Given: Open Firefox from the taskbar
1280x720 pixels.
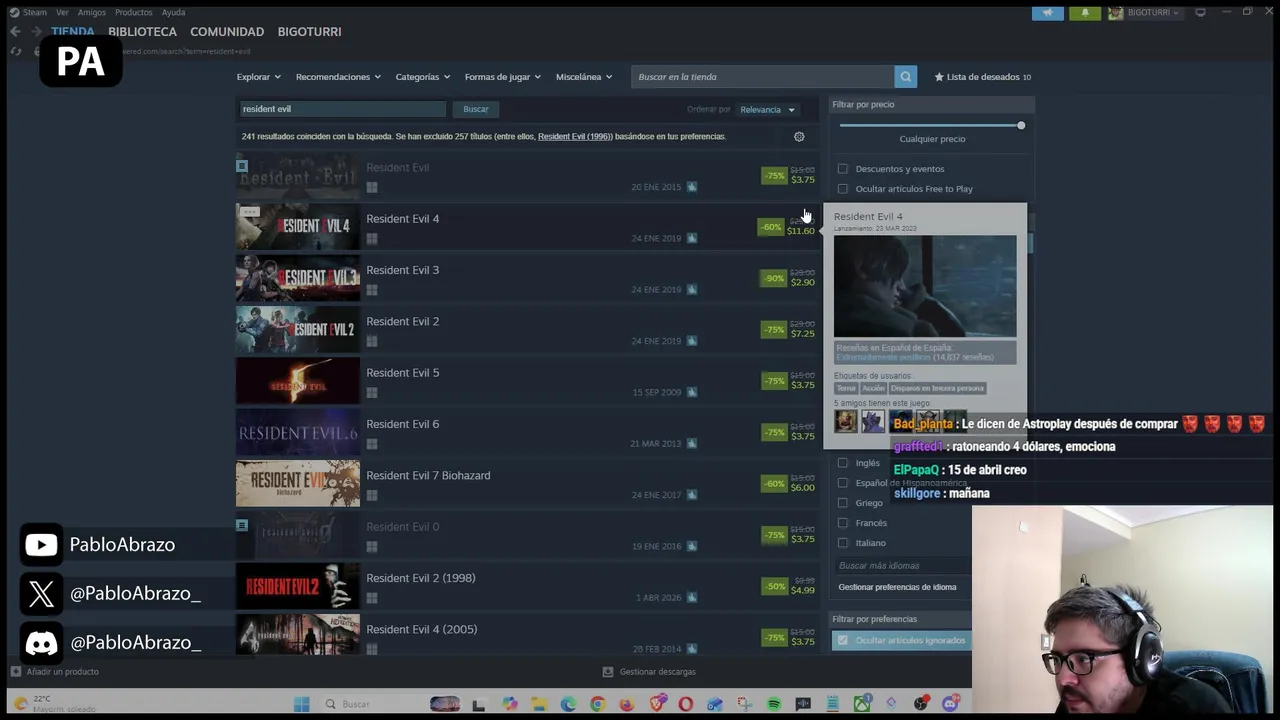Looking at the screenshot, I should coord(627,704).
